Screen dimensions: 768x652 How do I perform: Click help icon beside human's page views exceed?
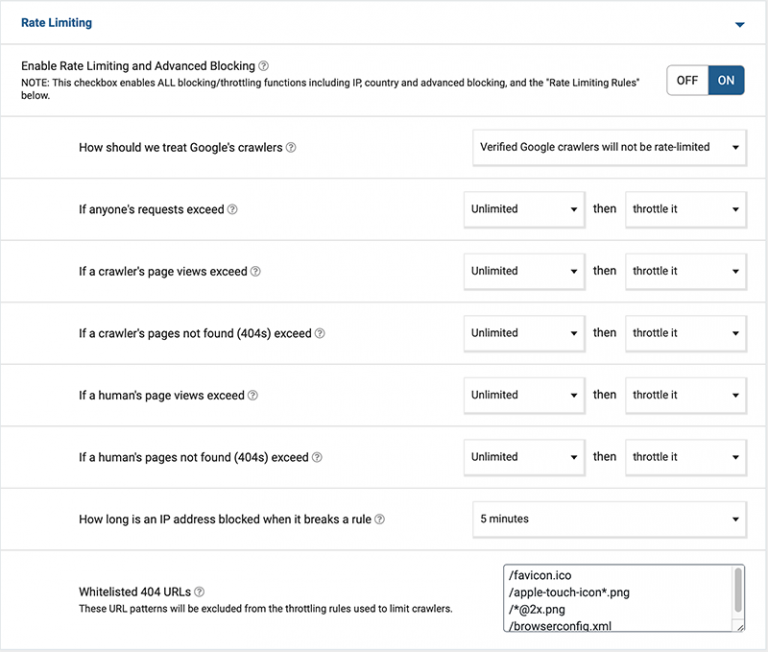click(252, 396)
